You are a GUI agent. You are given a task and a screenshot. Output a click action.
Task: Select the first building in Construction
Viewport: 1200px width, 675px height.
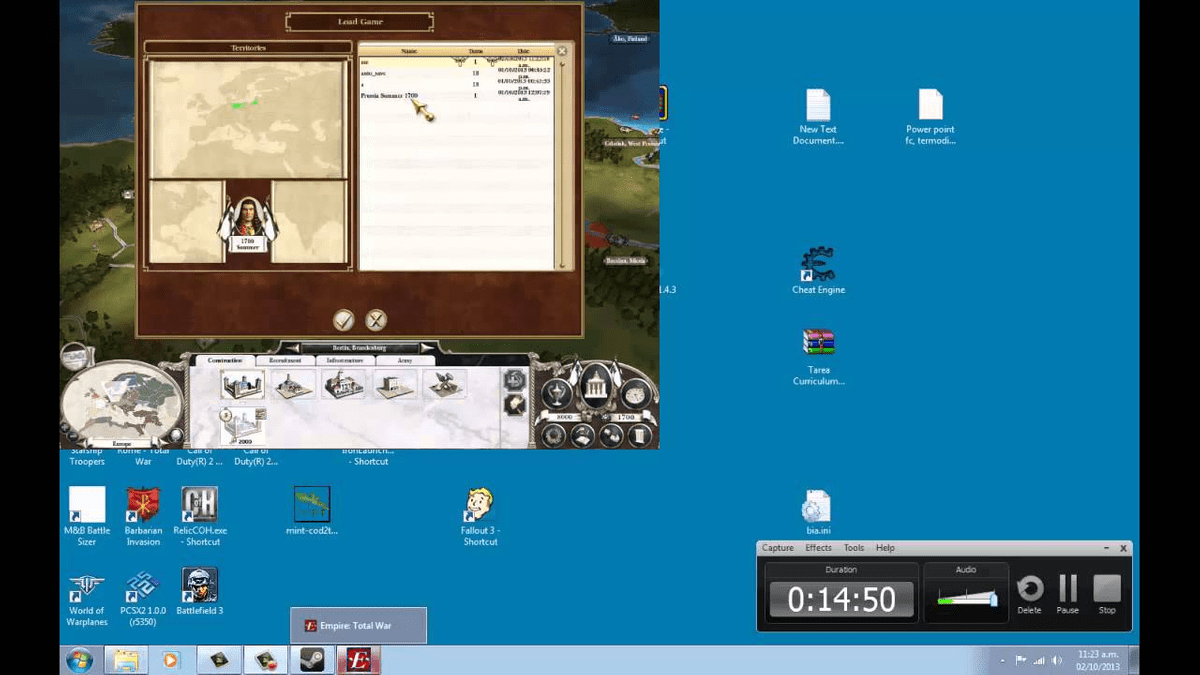[x=242, y=385]
